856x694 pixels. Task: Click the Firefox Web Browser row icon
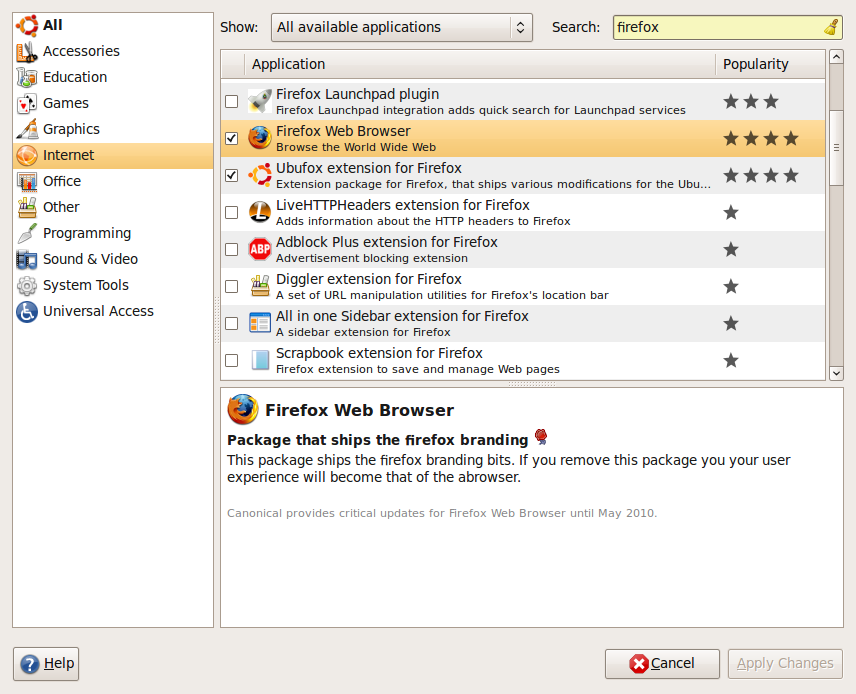tap(260, 138)
